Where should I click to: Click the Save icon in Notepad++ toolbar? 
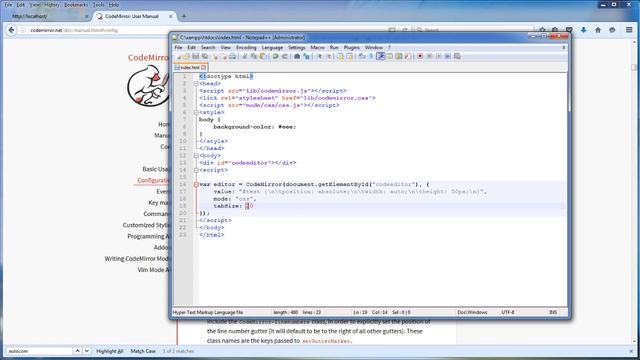click(196, 56)
